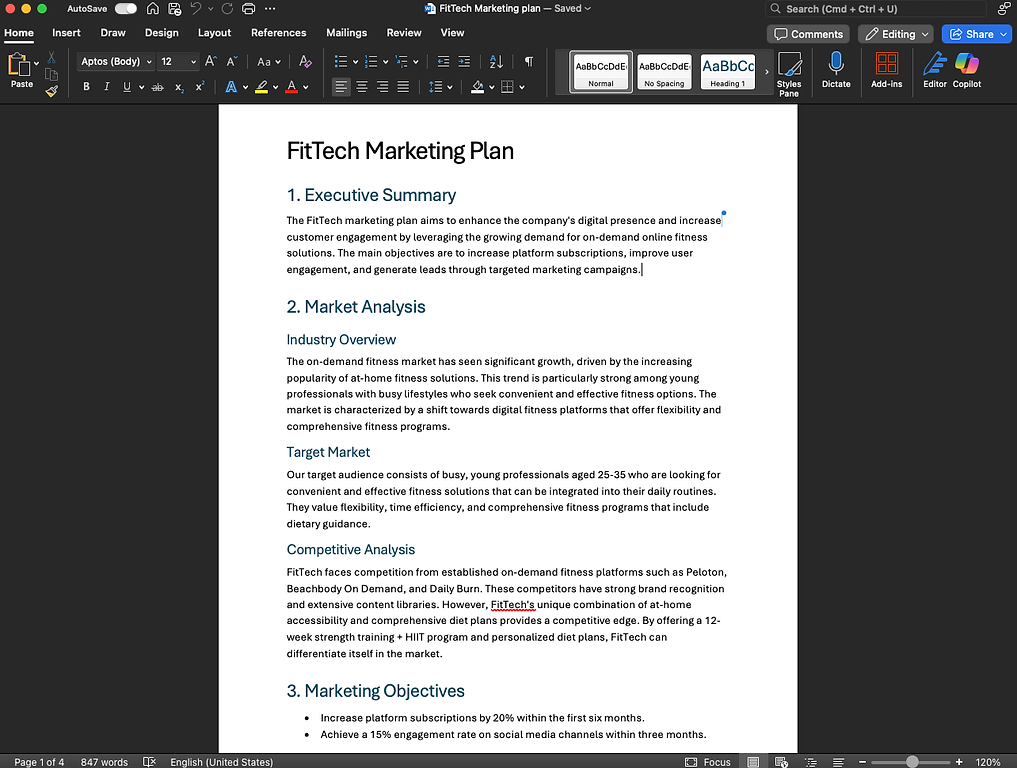Align text left
The image size is (1017, 768).
click(x=341, y=86)
